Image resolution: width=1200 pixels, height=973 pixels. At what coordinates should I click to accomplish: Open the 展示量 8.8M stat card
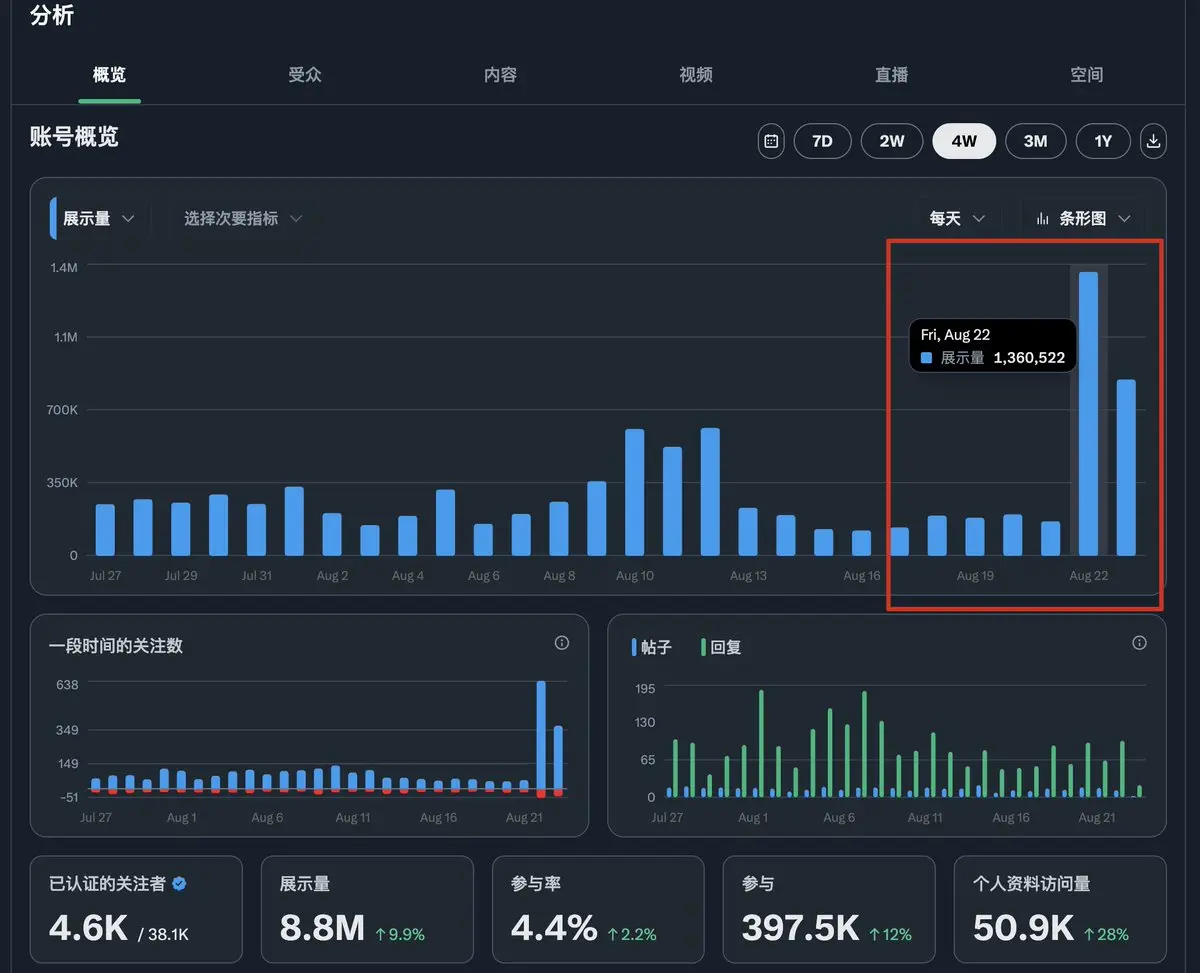pos(367,909)
